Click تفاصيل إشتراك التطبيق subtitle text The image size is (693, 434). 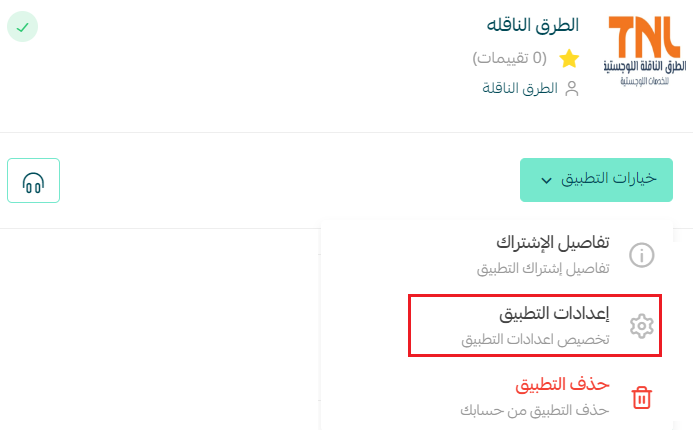pyautogui.click(x=543, y=269)
